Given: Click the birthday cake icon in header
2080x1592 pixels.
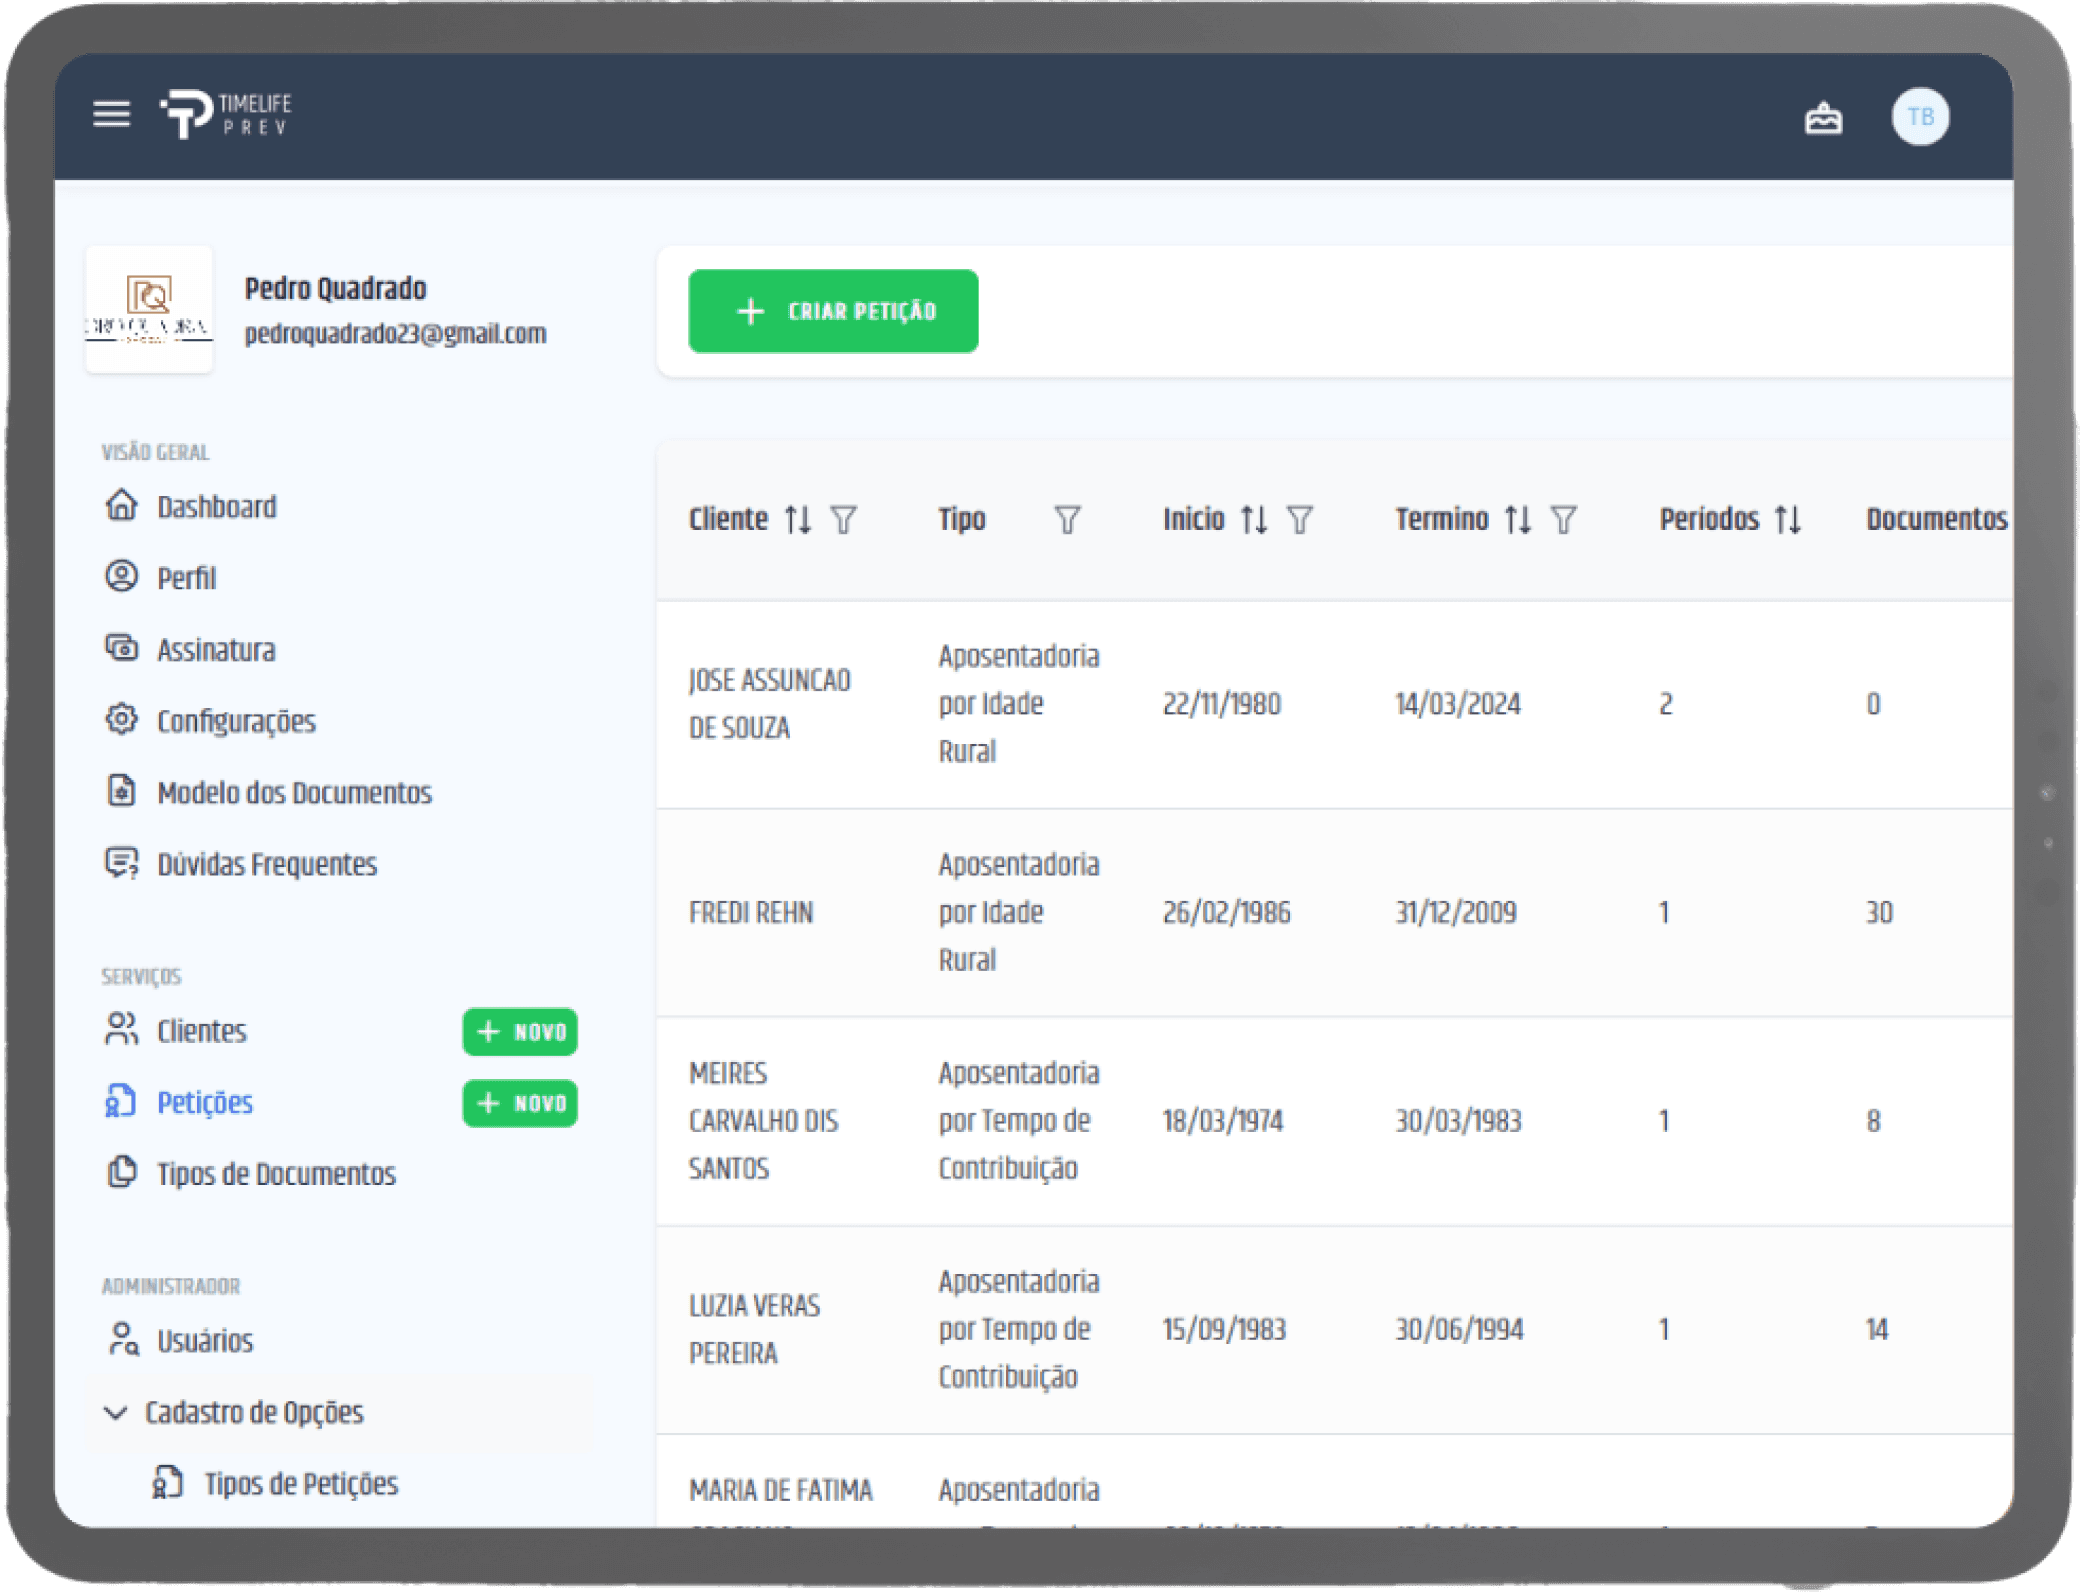Looking at the screenshot, I should 1822,118.
